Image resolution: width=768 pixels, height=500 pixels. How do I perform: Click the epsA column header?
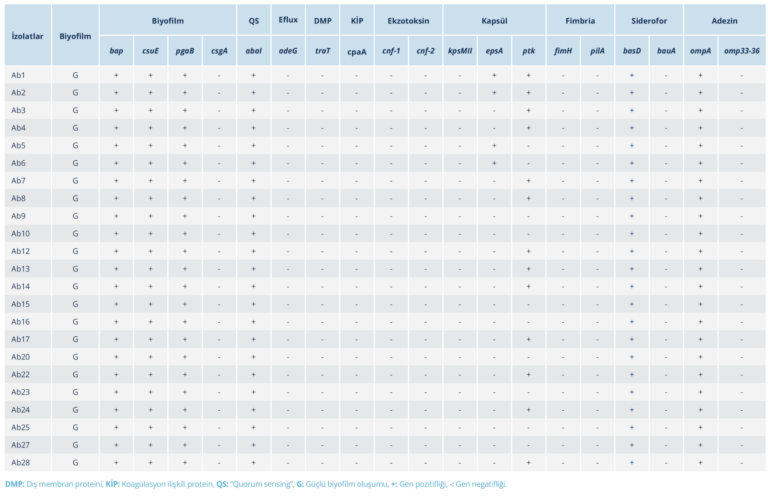click(x=494, y=50)
